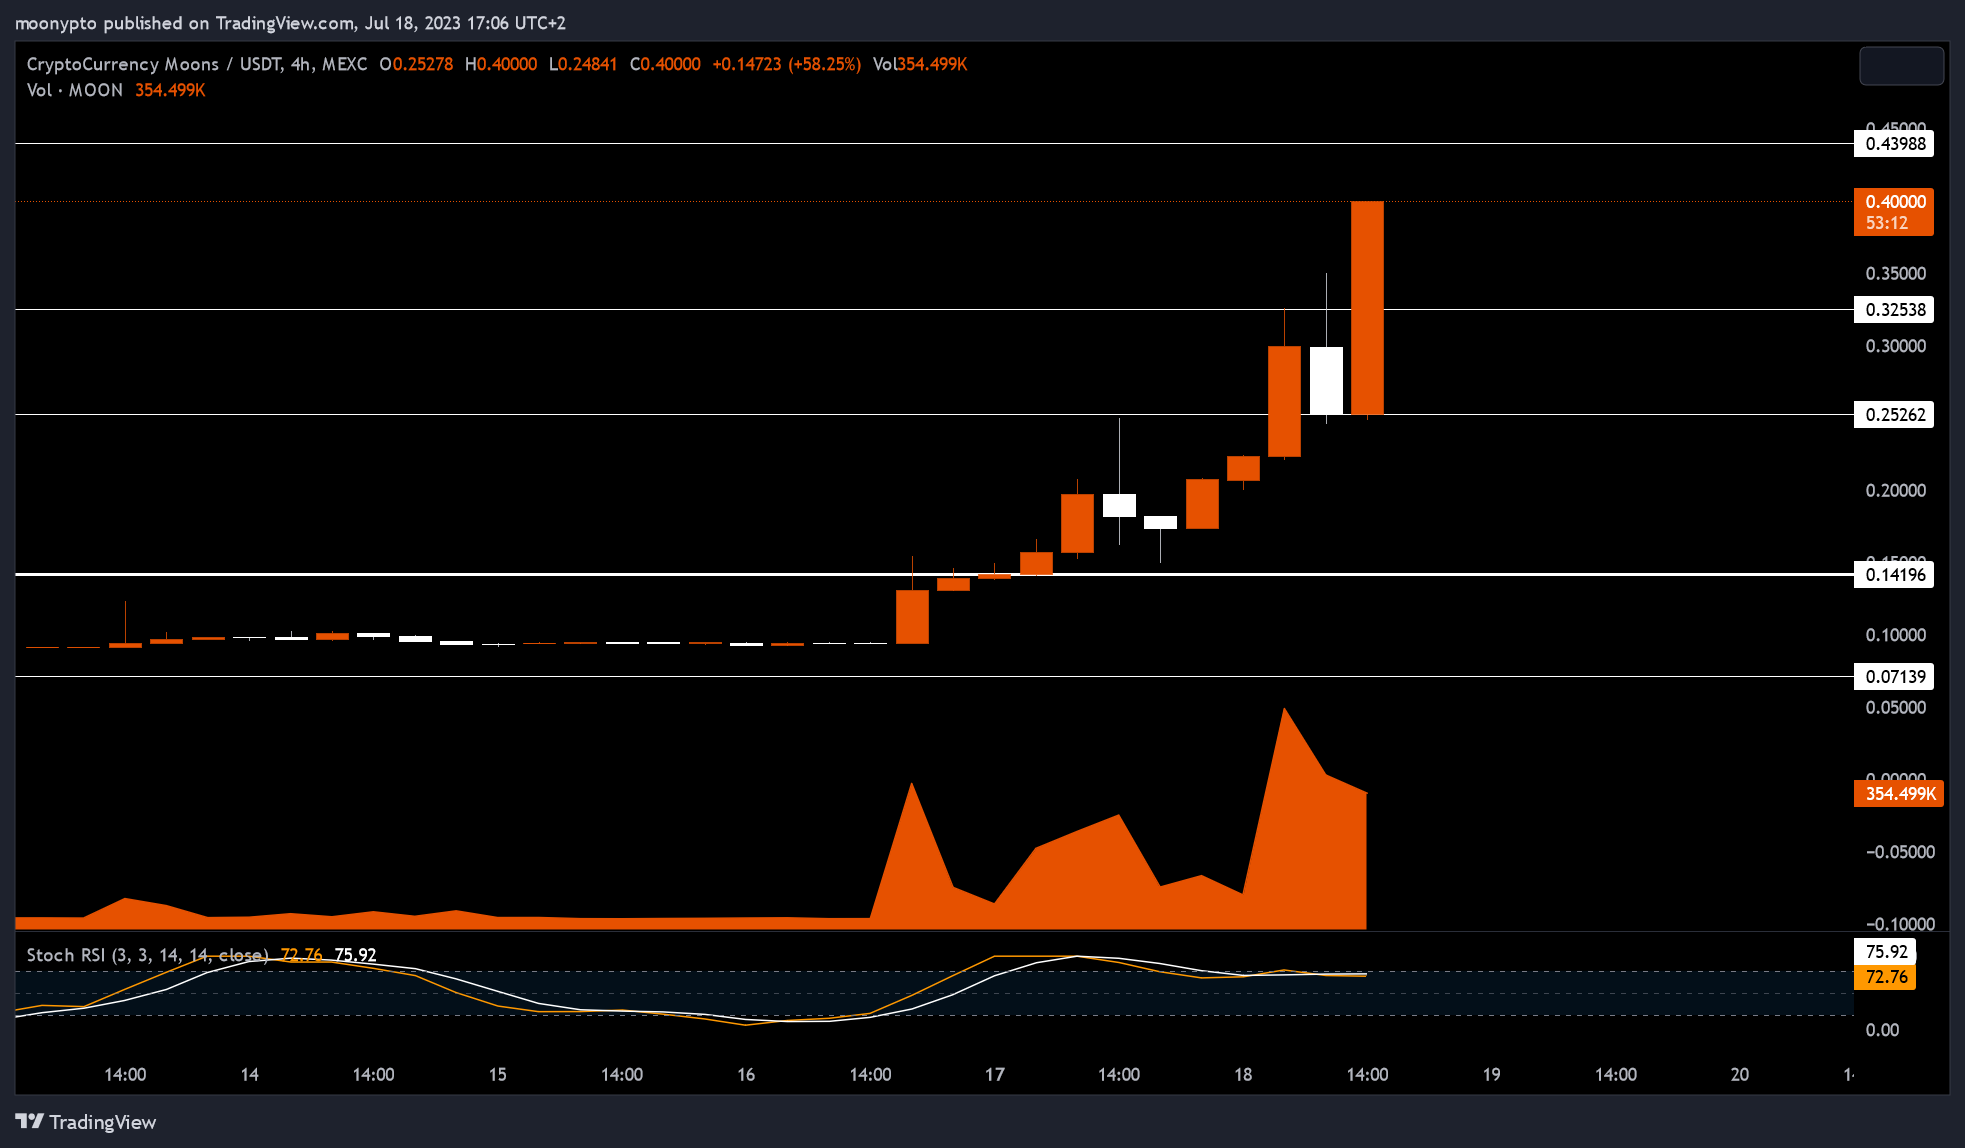Click the price scale value 0.20000
Image resolution: width=1965 pixels, height=1148 pixels.
coord(1895,491)
